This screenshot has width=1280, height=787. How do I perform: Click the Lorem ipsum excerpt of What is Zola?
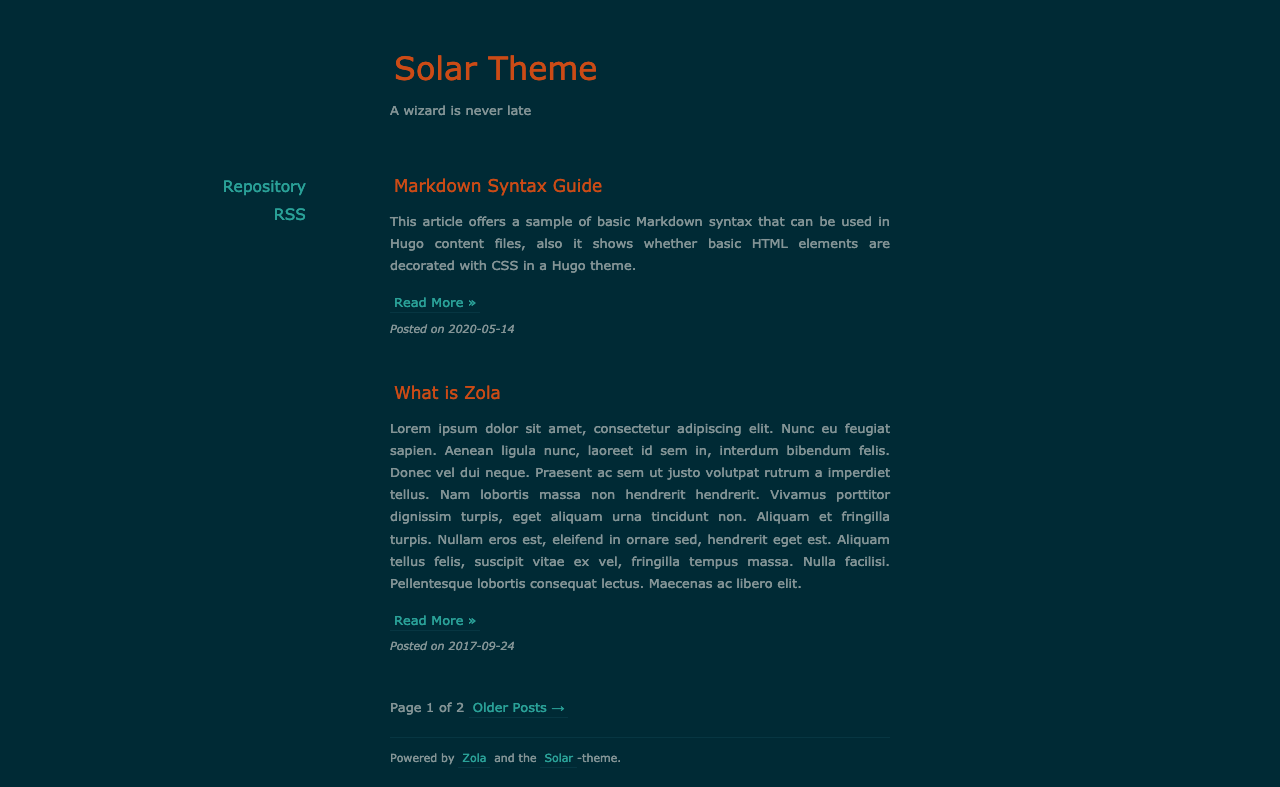click(x=639, y=505)
